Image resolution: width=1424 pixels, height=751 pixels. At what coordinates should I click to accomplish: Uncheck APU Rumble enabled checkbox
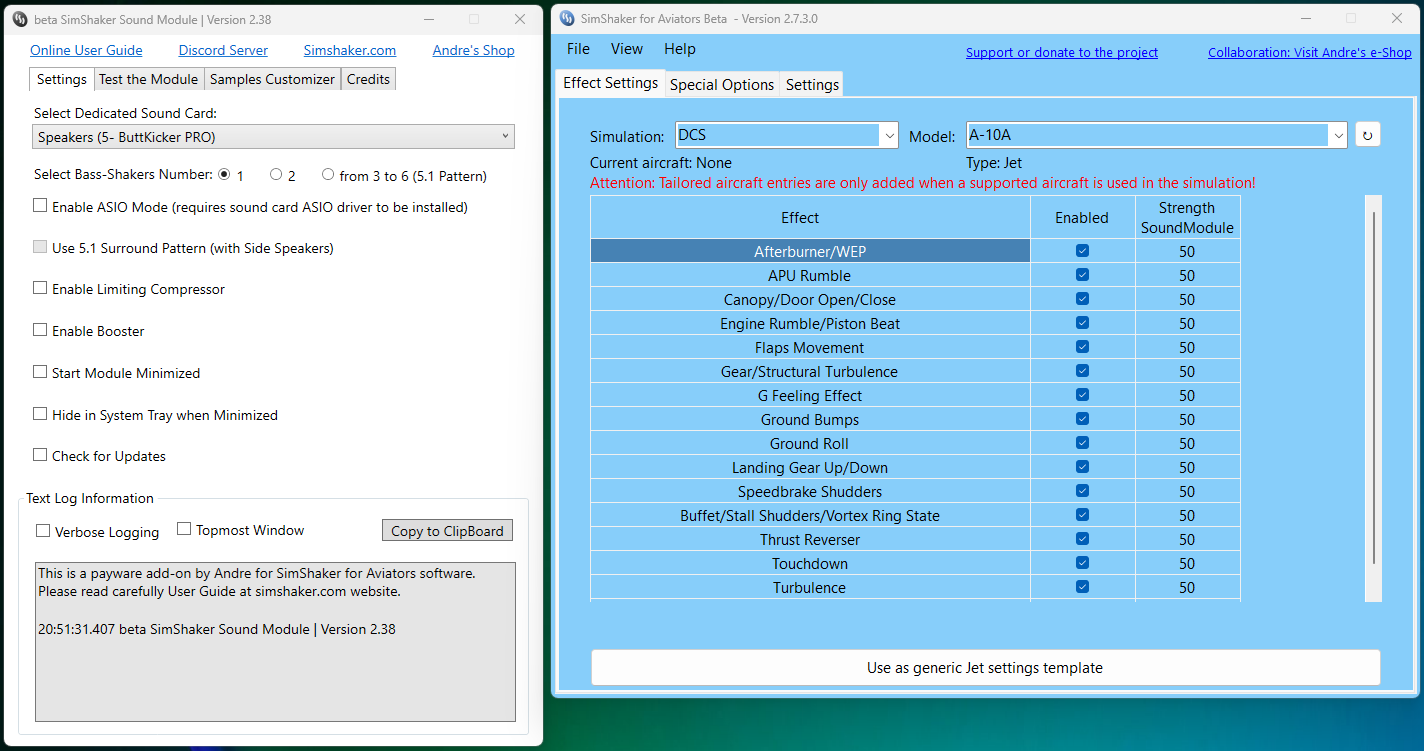[1082, 275]
